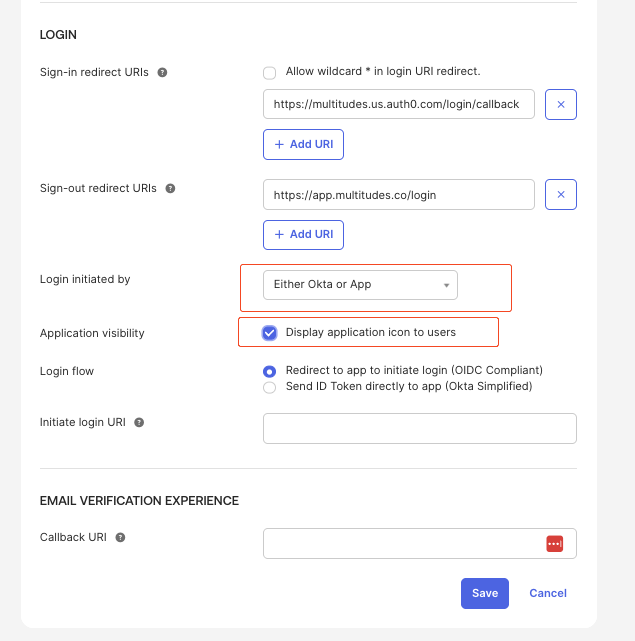Save the login settings
The width and height of the screenshot is (635, 641).
pos(485,593)
